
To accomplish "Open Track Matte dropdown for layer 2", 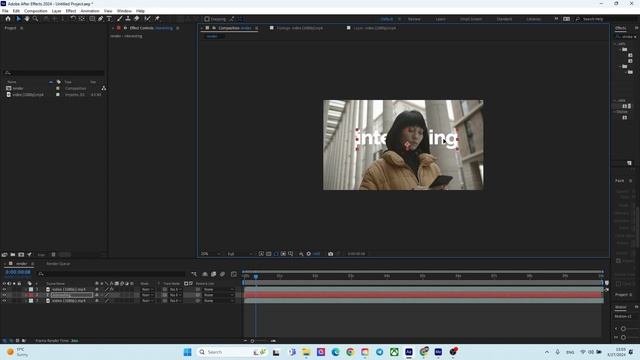I will tap(176, 295).
